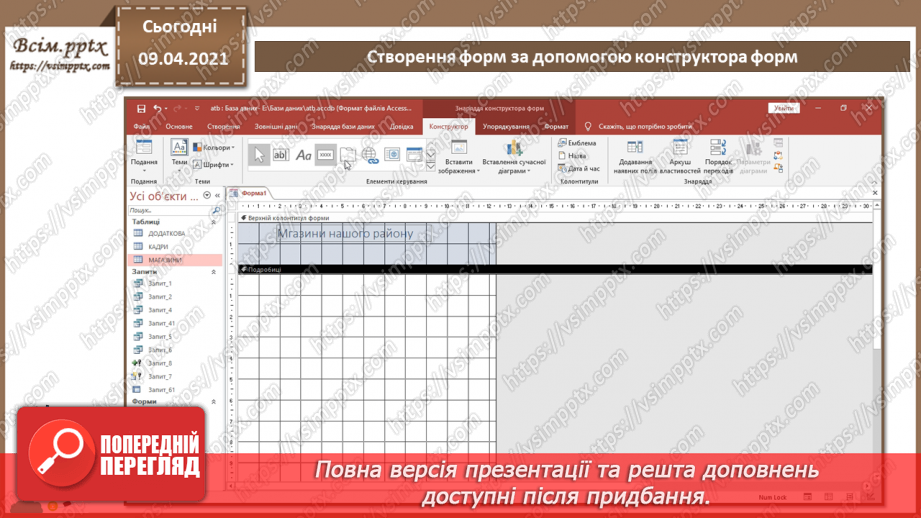Select the МАГАЗИНИ table in navigation pane
The width and height of the screenshot is (921, 518).
tap(166, 260)
